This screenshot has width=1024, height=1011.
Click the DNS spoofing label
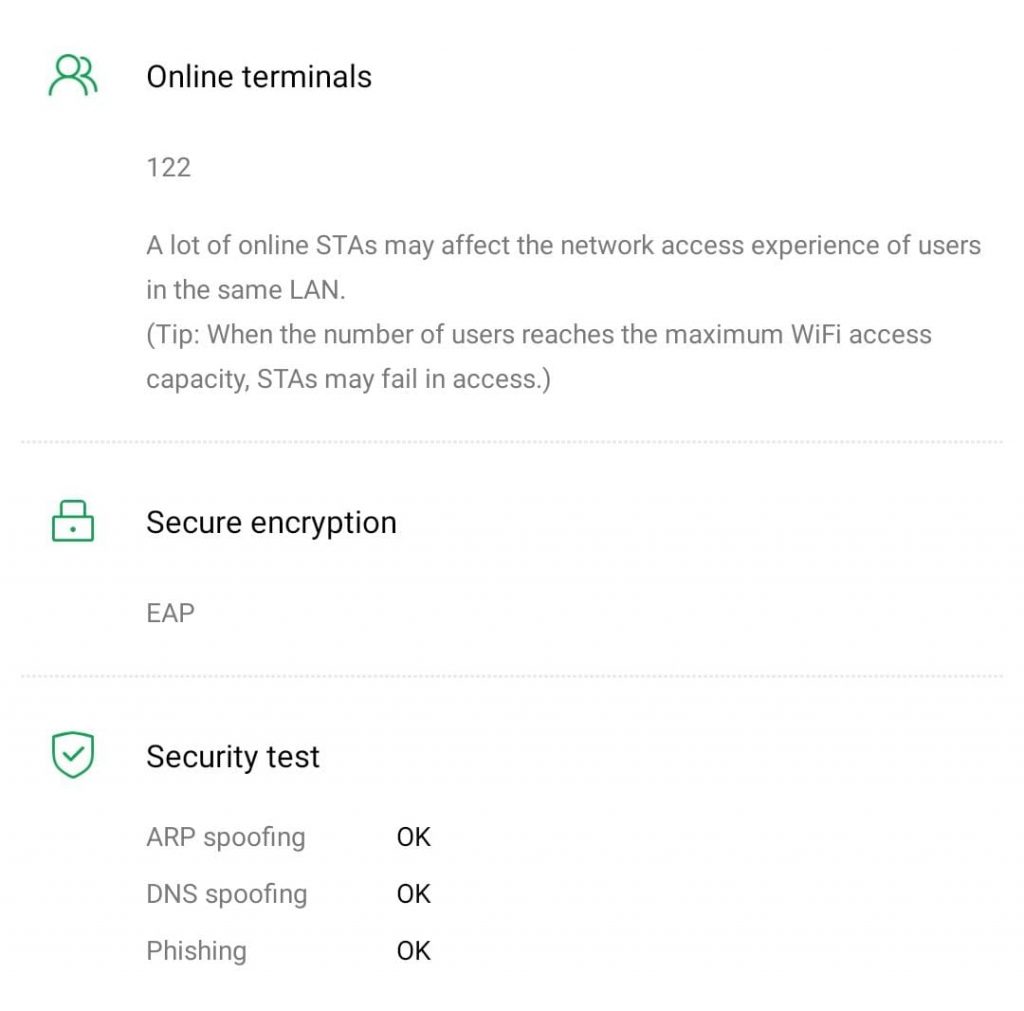coord(226,894)
